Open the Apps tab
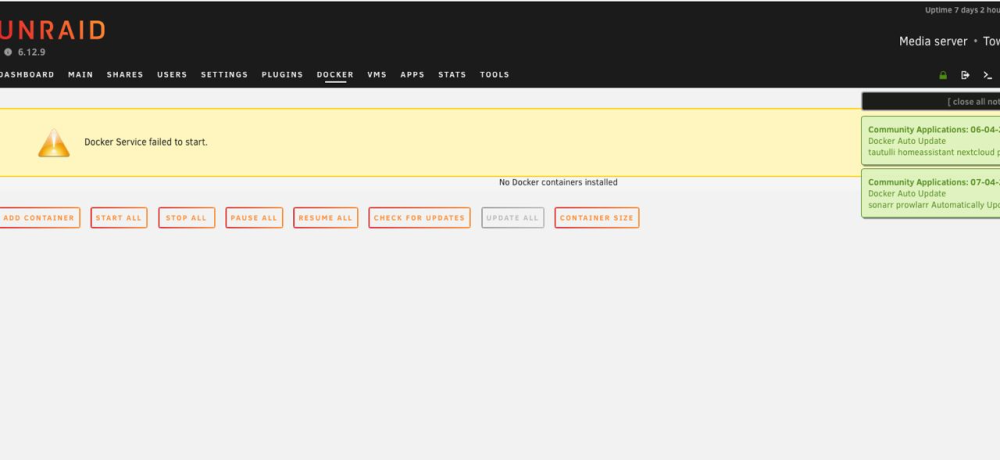This screenshot has width=1000, height=460. (x=413, y=75)
